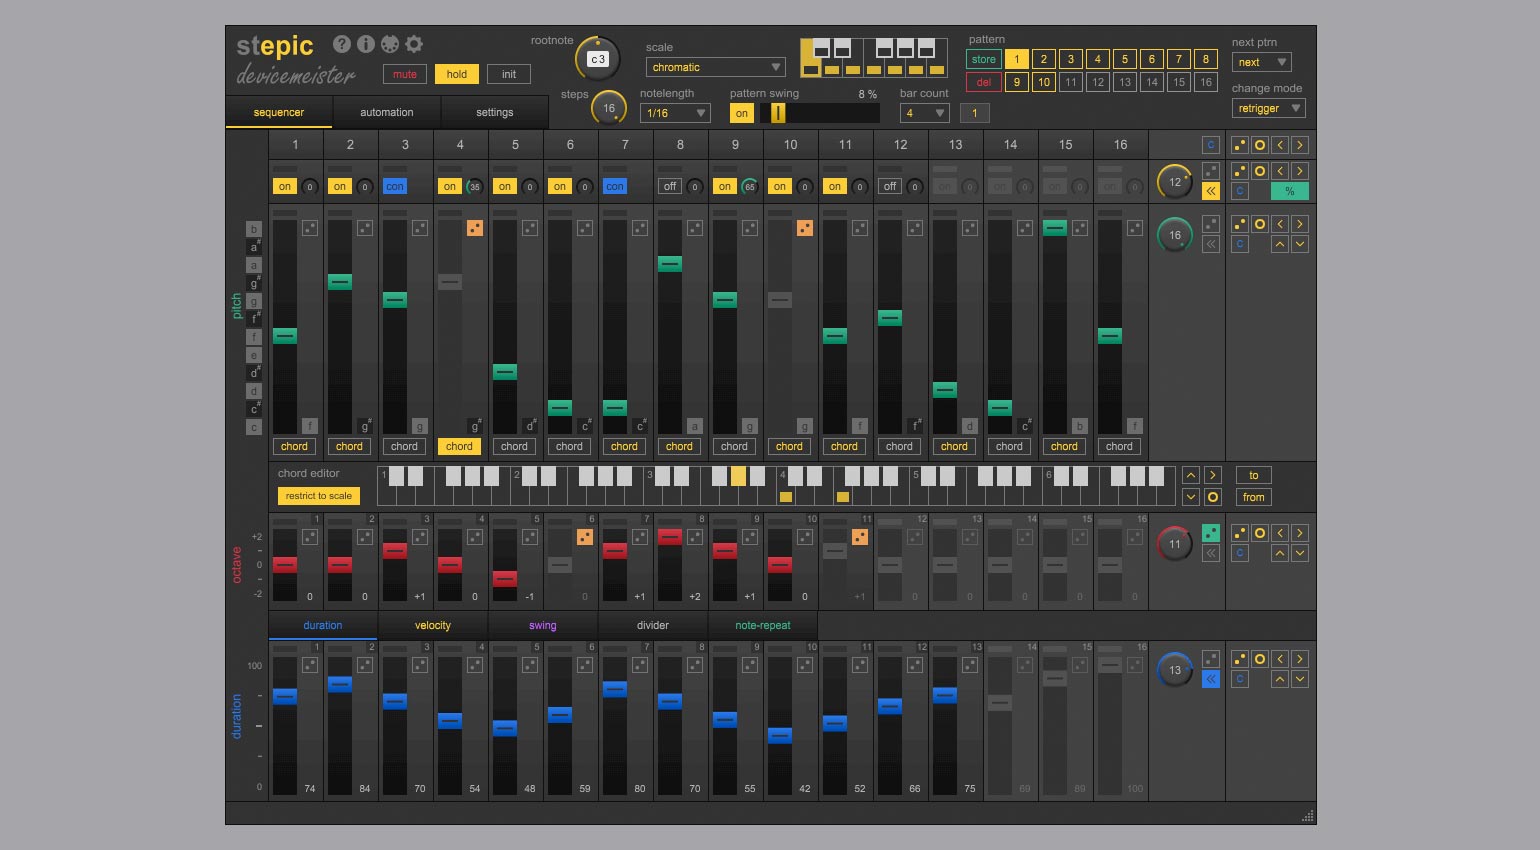Click chord editor from button
Image resolution: width=1540 pixels, height=850 pixels.
click(1254, 497)
